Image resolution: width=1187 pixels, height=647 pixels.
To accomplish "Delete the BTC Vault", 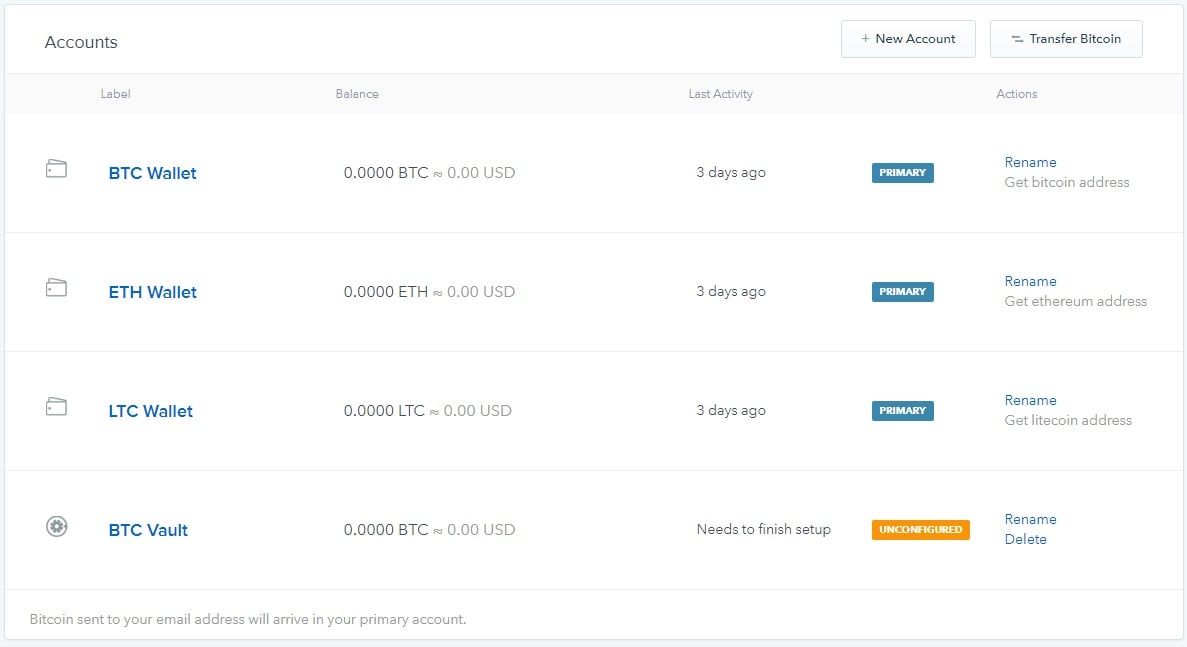I will coord(1026,539).
